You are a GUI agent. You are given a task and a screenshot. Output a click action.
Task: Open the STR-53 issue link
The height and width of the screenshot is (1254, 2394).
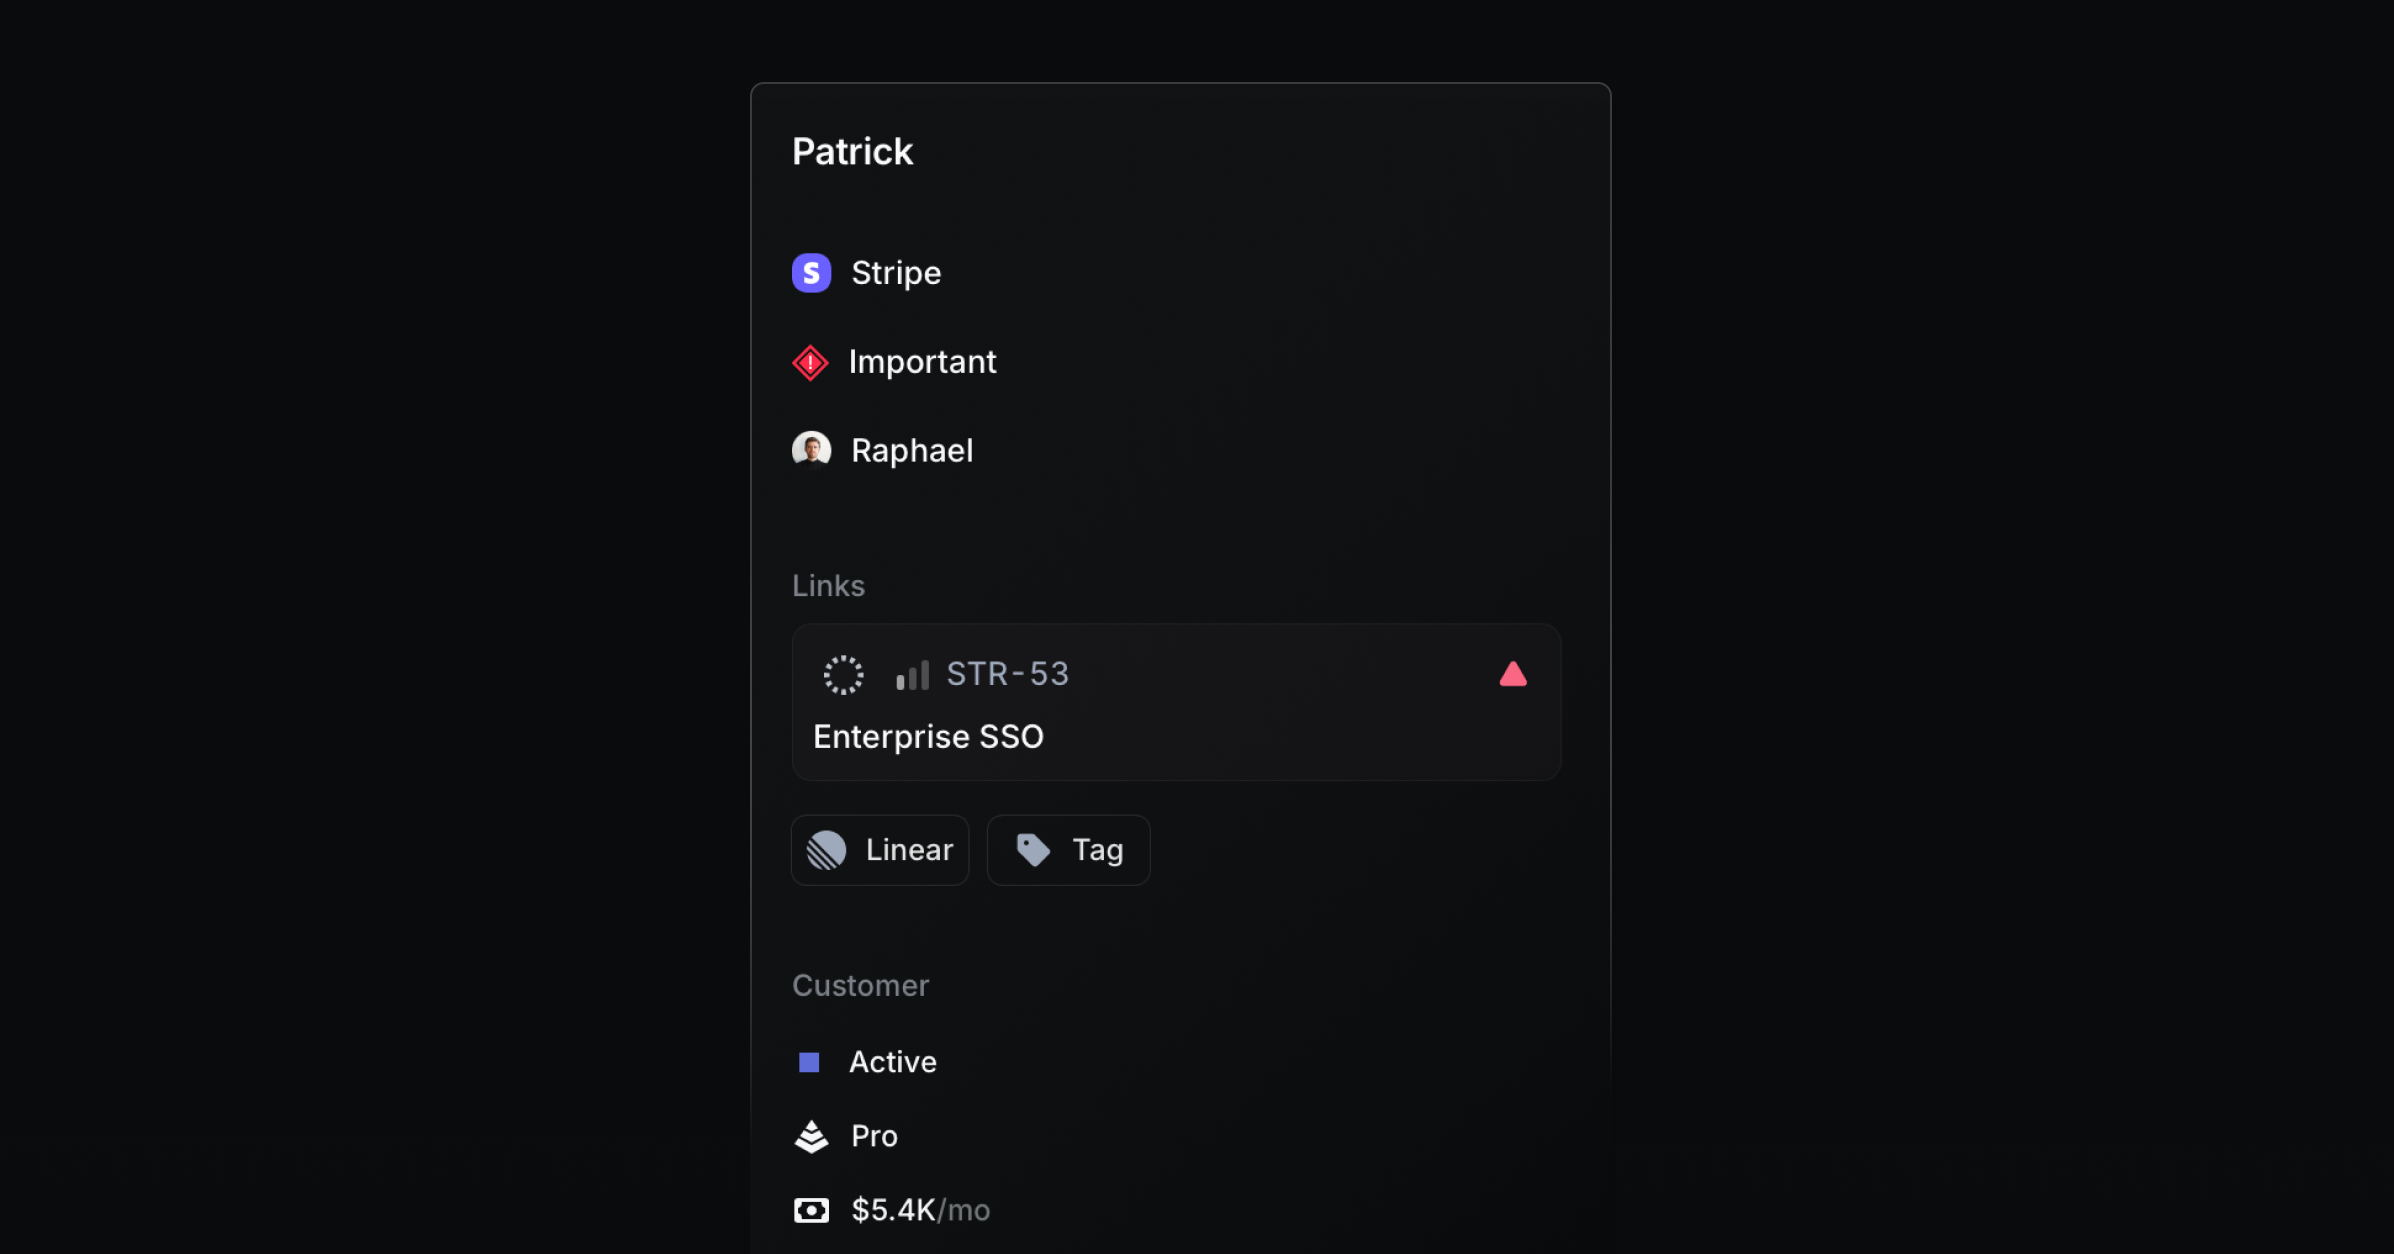1007,674
